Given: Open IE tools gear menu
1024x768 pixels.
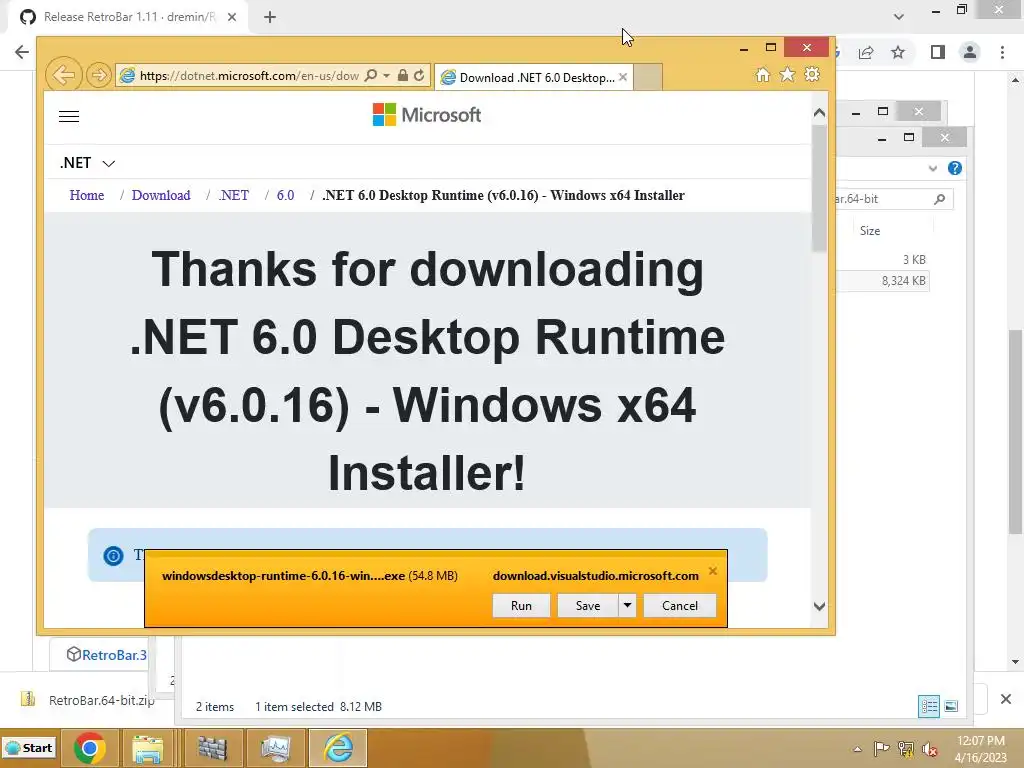Looking at the screenshot, I should [812, 74].
